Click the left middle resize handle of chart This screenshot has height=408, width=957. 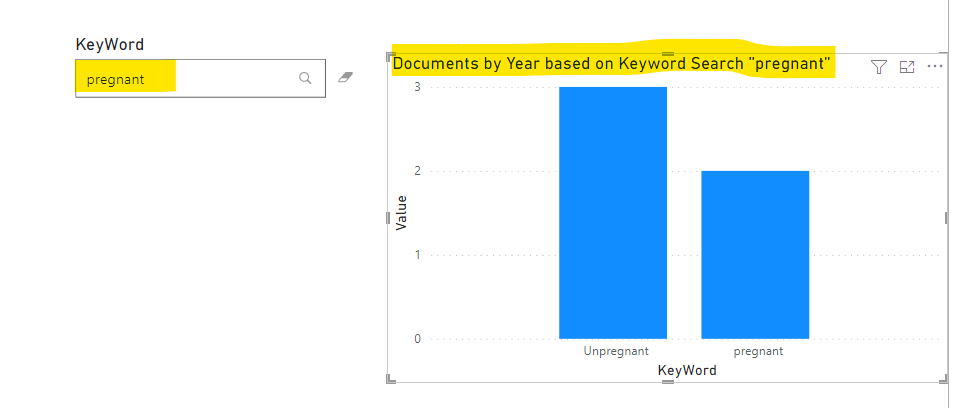(388, 218)
